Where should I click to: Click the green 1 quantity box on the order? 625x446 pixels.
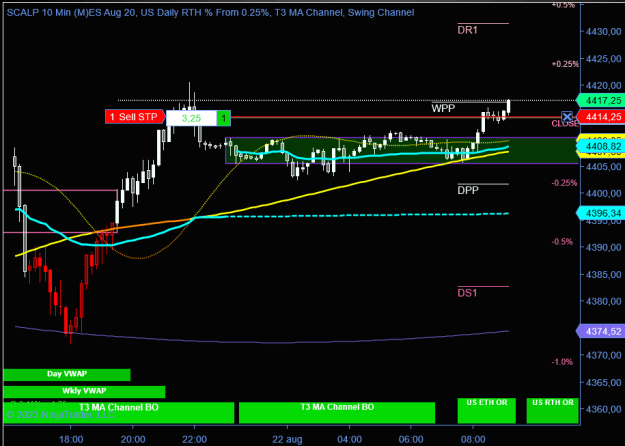coord(224,118)
